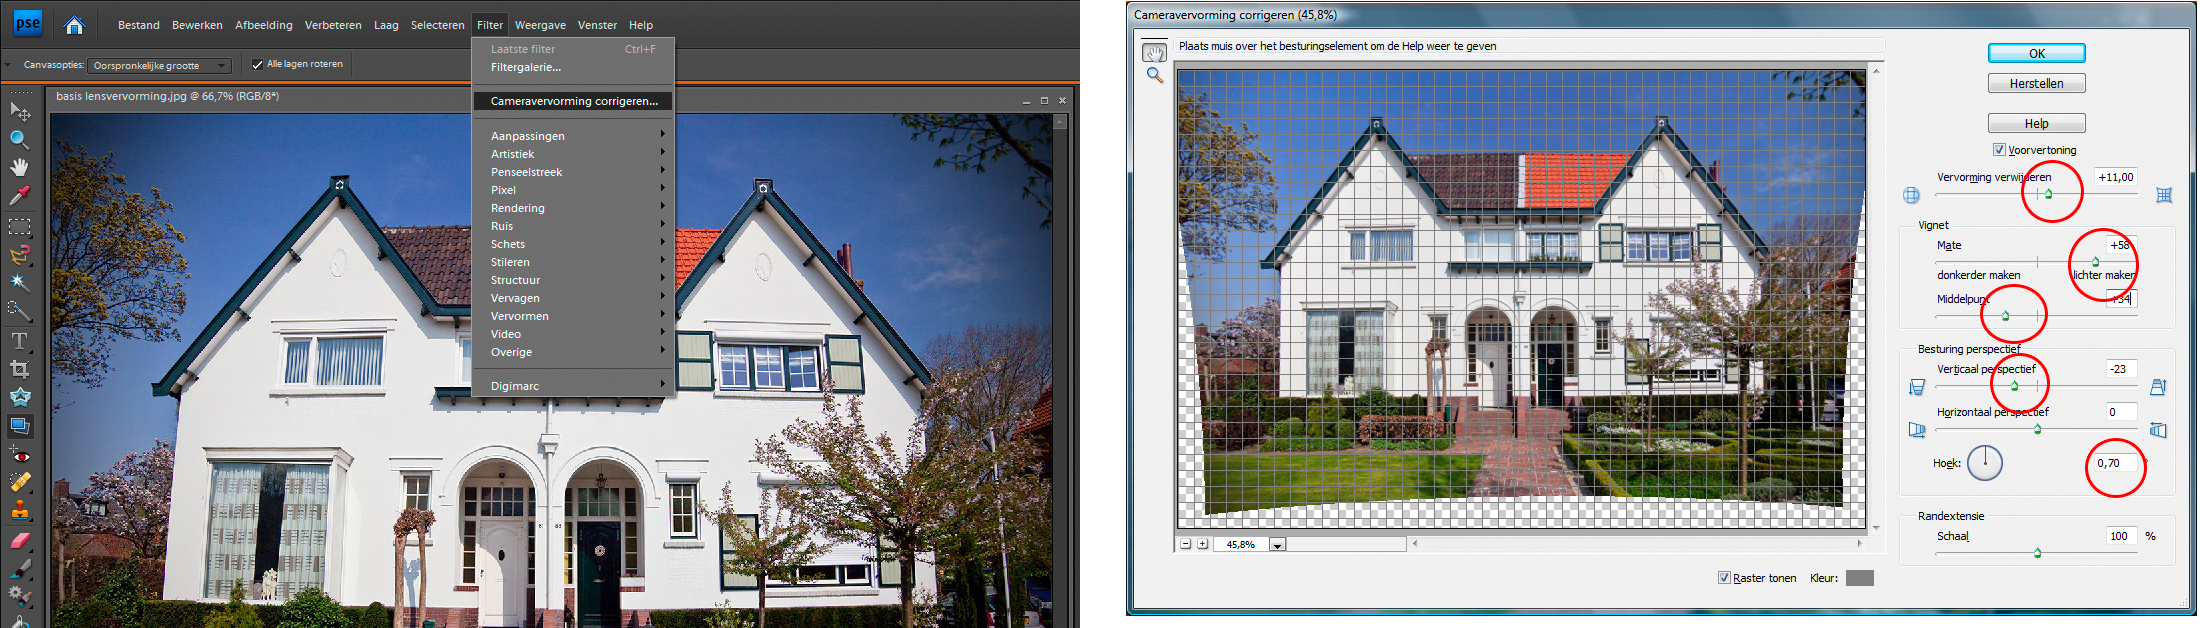Expand the Stileren submenu
2200x628 pixels.
coord(573,262)
